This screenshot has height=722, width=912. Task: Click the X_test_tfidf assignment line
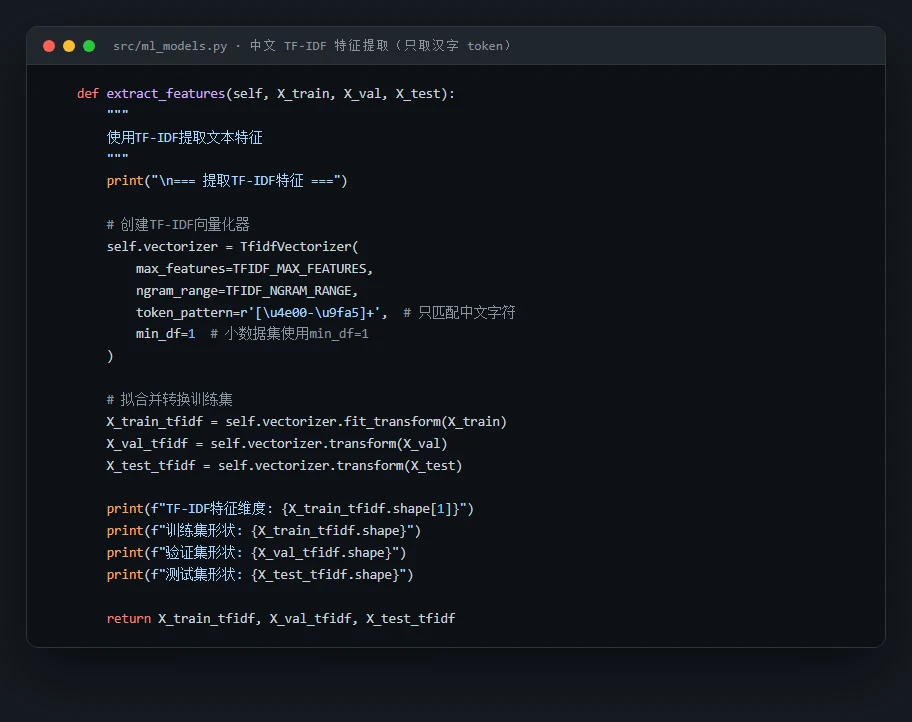(x=284, y=465)
